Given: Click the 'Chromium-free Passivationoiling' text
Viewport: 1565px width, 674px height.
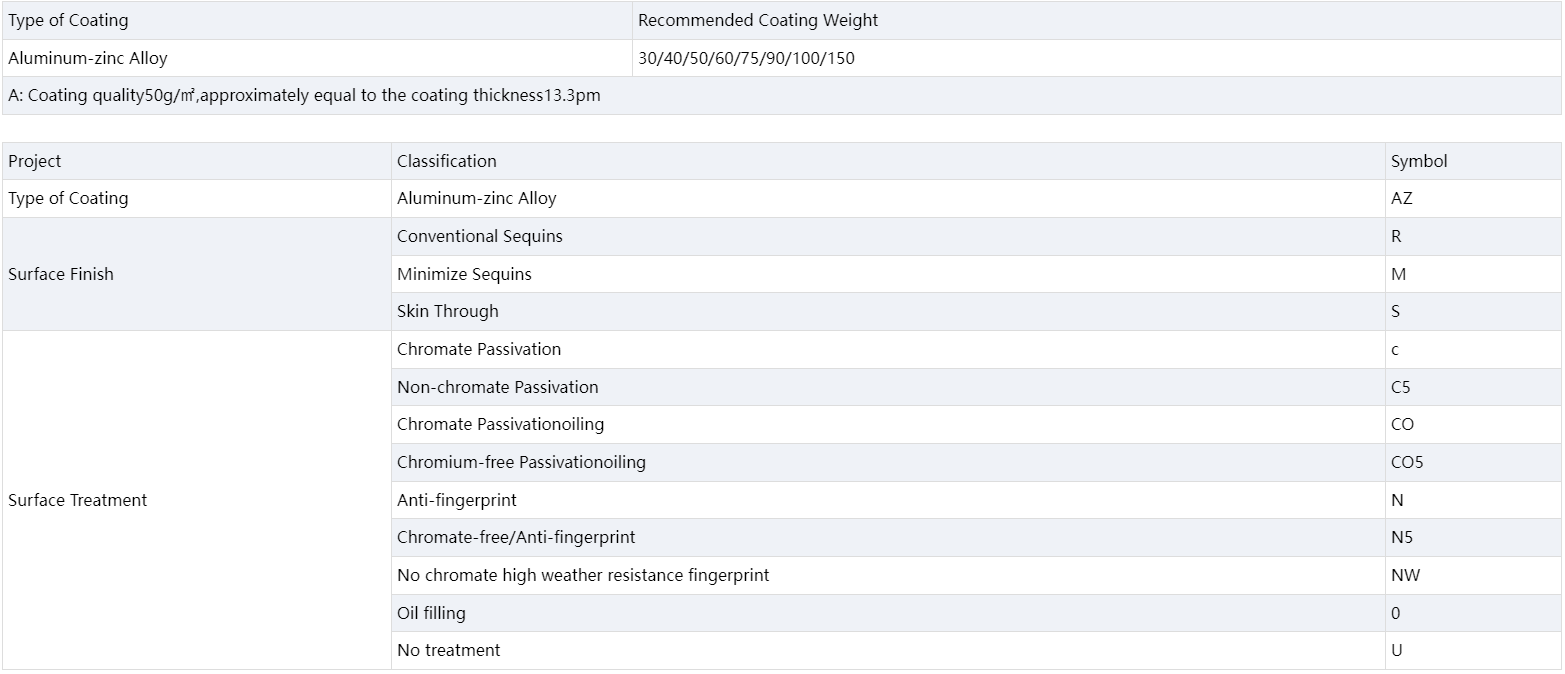Looking at the screenshot, I should coord(521,462).
